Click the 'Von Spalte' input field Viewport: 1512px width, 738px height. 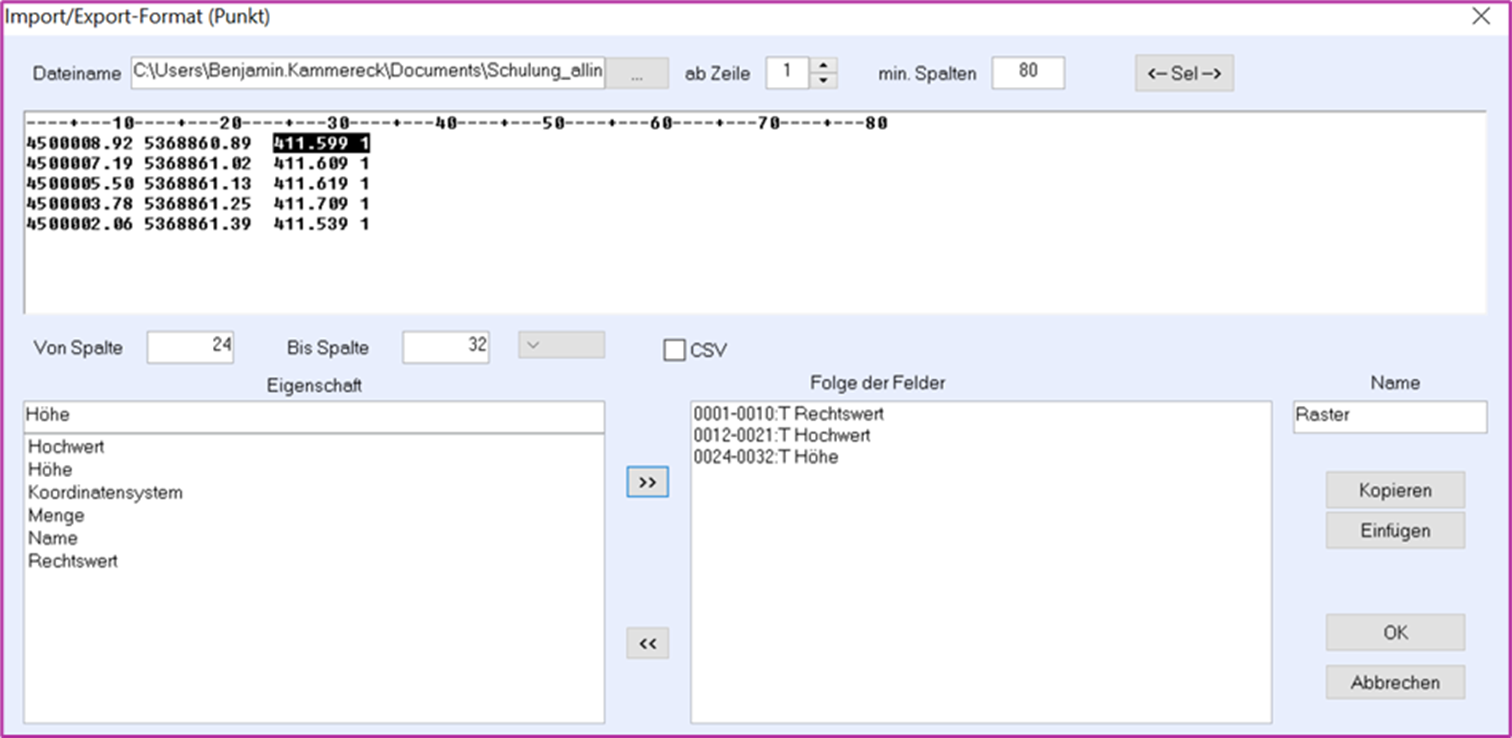click(x=190, y=347)
